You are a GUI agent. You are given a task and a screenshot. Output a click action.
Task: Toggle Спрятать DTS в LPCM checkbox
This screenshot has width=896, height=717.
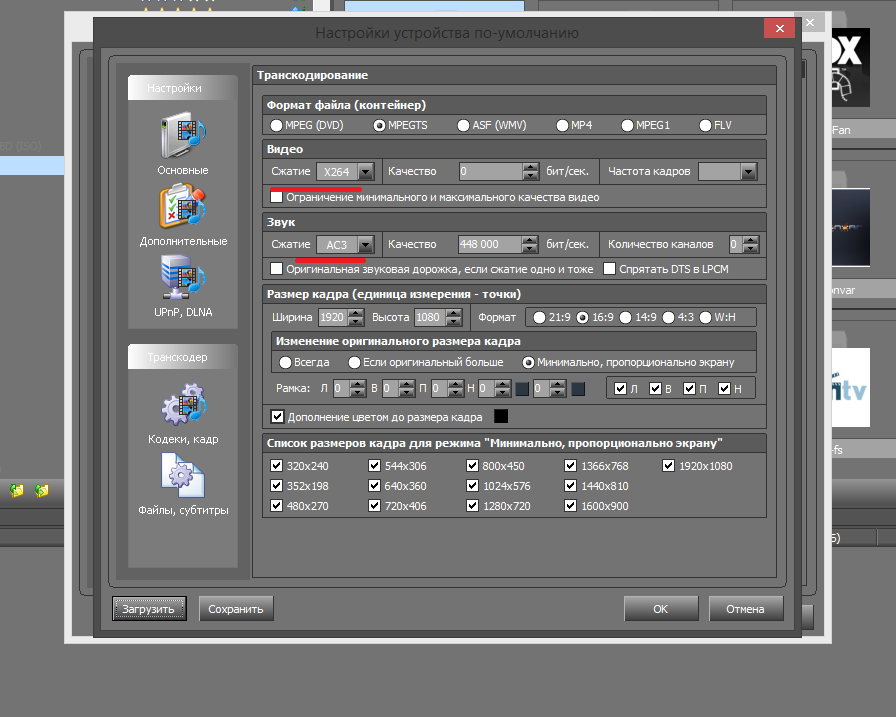coord(609,269)
